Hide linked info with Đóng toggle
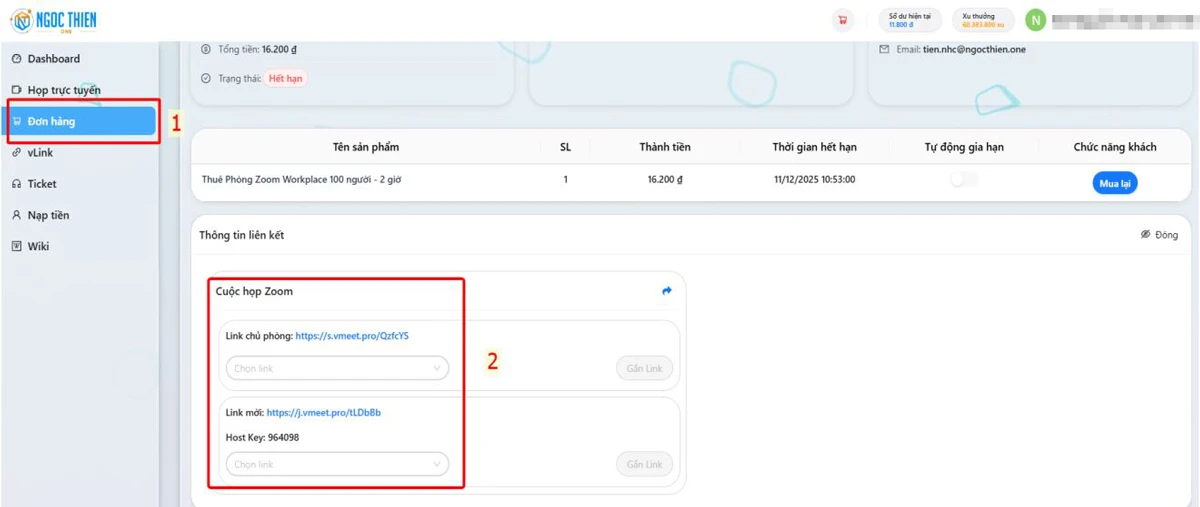Viewport: 1200px width, 507px height. [1159, 235]
